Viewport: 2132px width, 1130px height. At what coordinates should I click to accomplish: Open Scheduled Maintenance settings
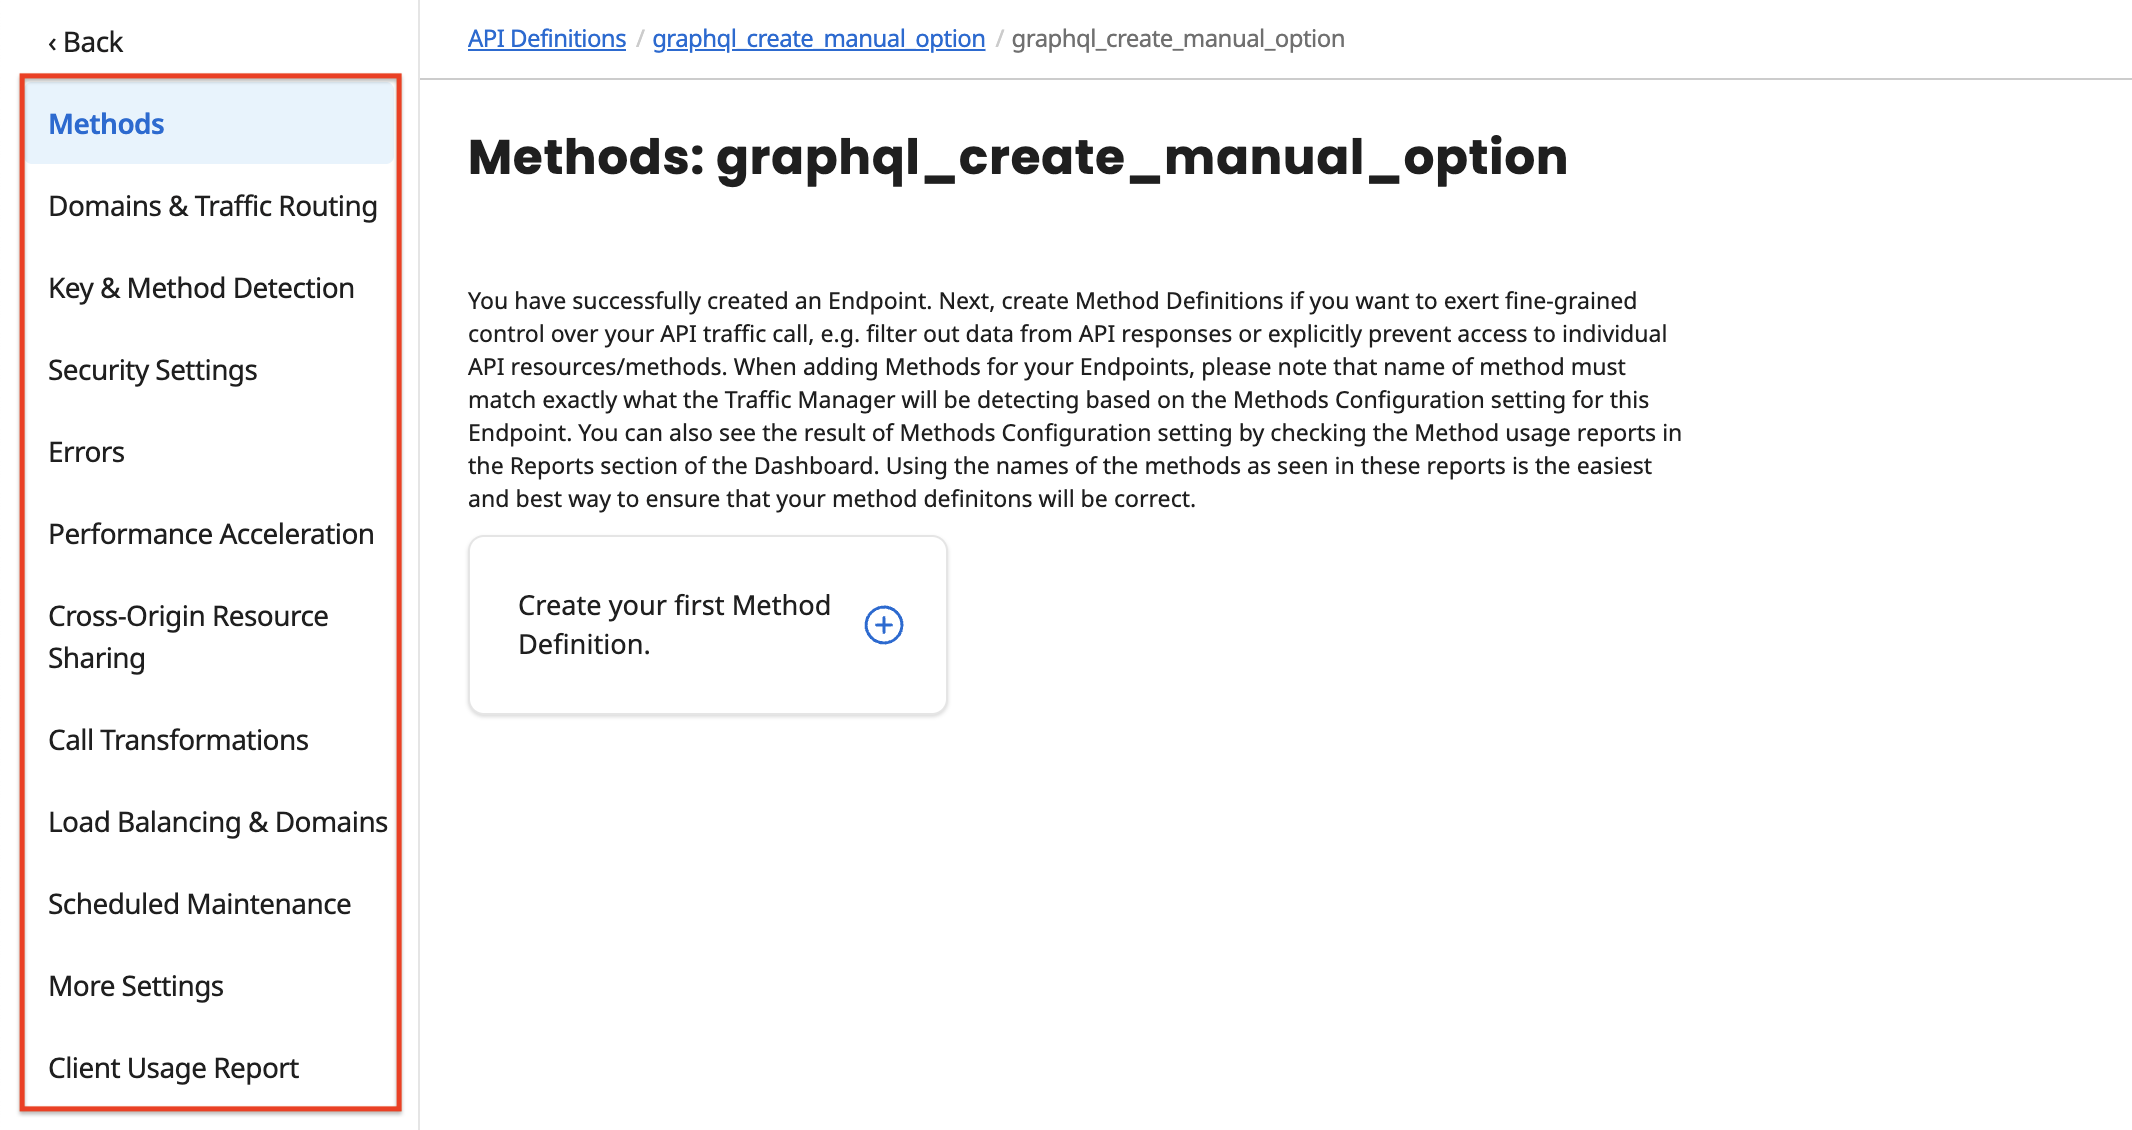point(199,904)
